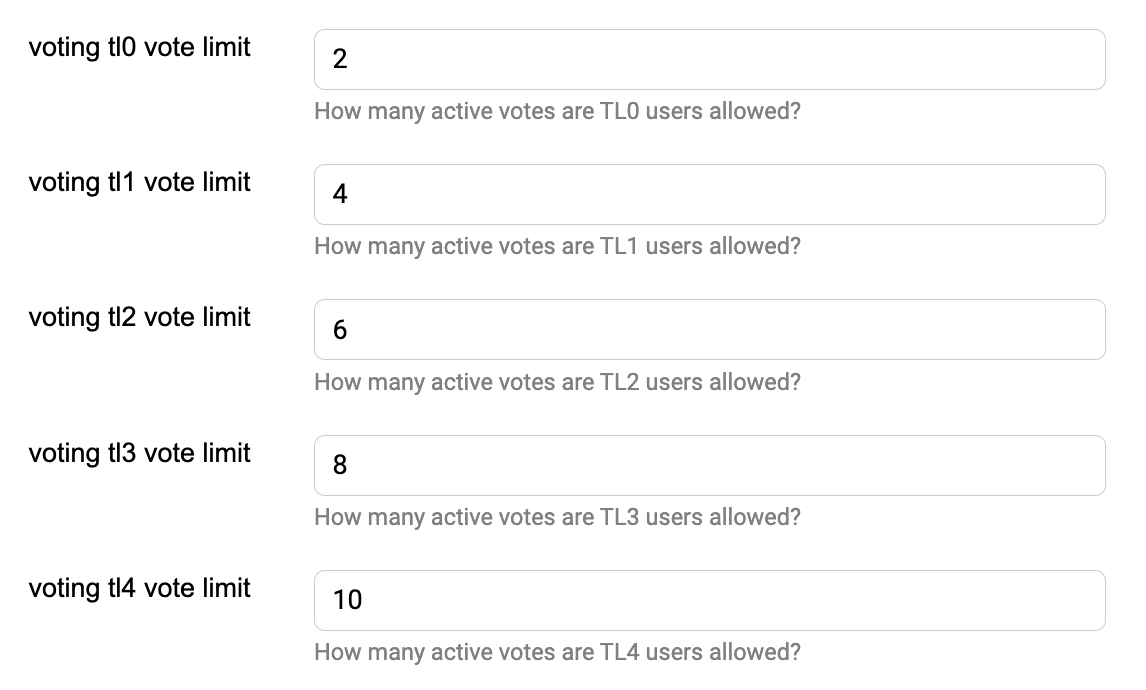Click the 'voting tl1 vote limit' setting name
This screenshot has width=1146, height=690.
(139, 182)
